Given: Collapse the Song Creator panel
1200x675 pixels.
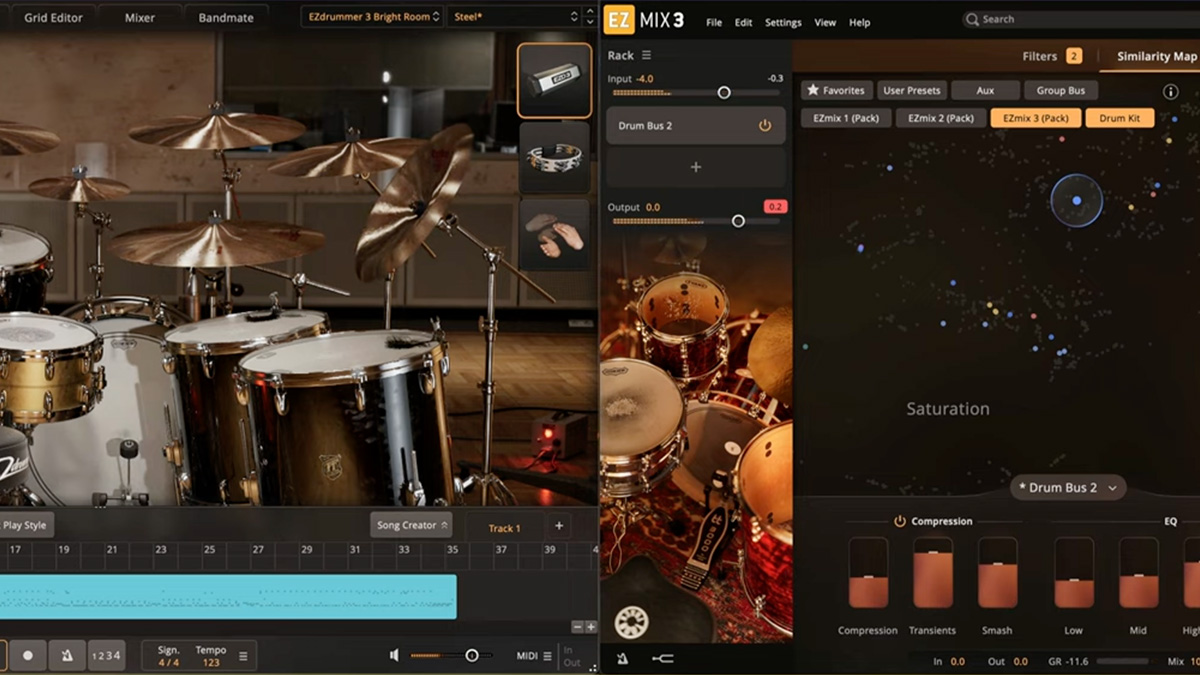Looking at the screenshot, I should pos(411,525).
